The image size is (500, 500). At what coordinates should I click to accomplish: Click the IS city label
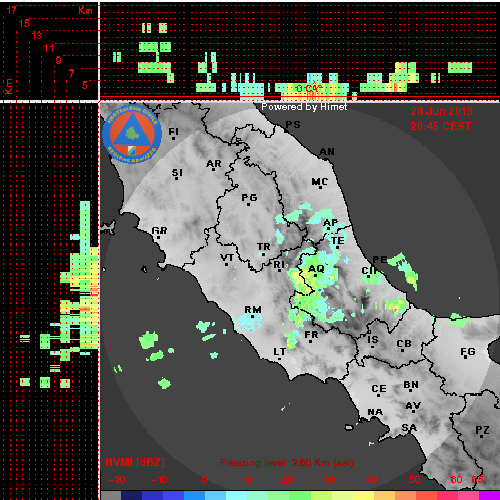[373, 340]
